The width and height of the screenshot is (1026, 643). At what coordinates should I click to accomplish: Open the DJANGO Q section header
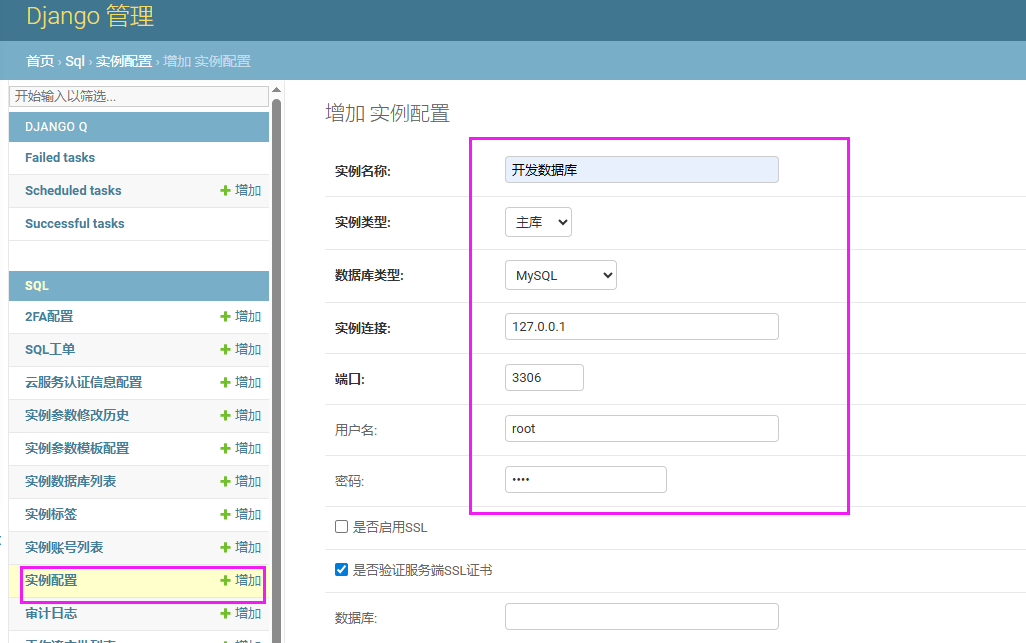click(56, 127)
